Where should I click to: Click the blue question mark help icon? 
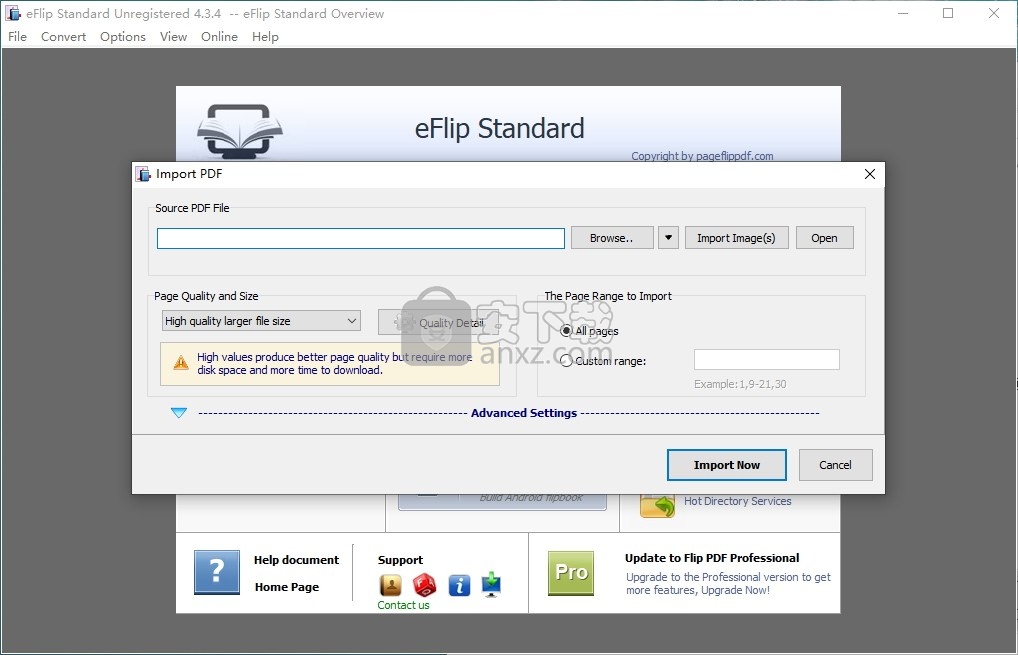(x=217, y=572)
